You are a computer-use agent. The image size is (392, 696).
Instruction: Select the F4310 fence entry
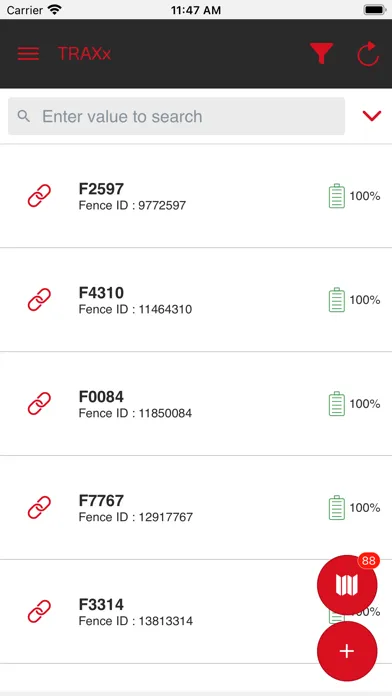(x=196, y=300)
